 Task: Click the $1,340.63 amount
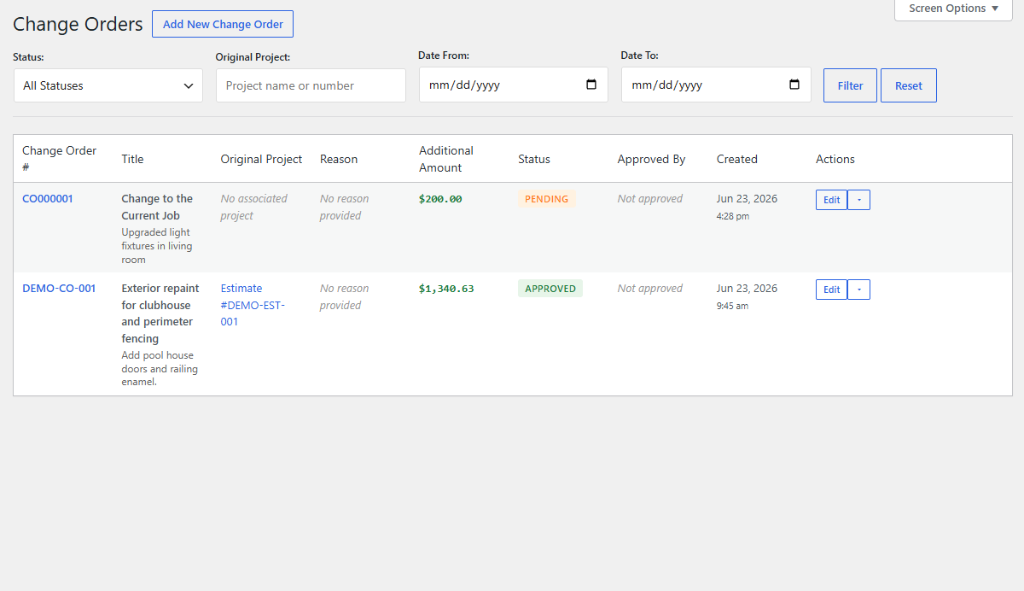click(446, 289)
